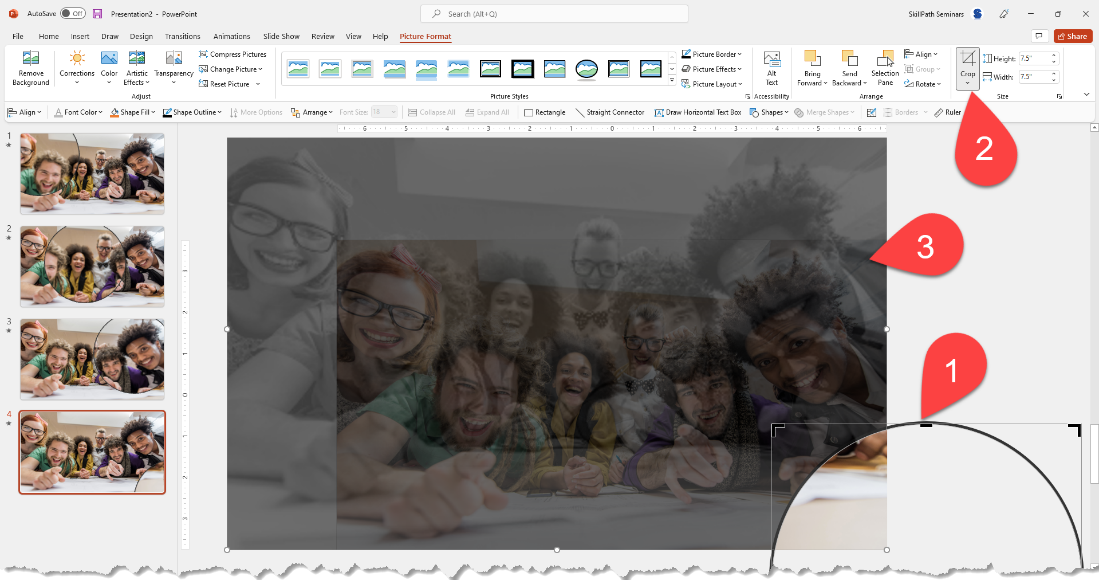Open the Arrange group Align dropdown
This screenshot has height=580, width=1099.
tap(921, 54)
